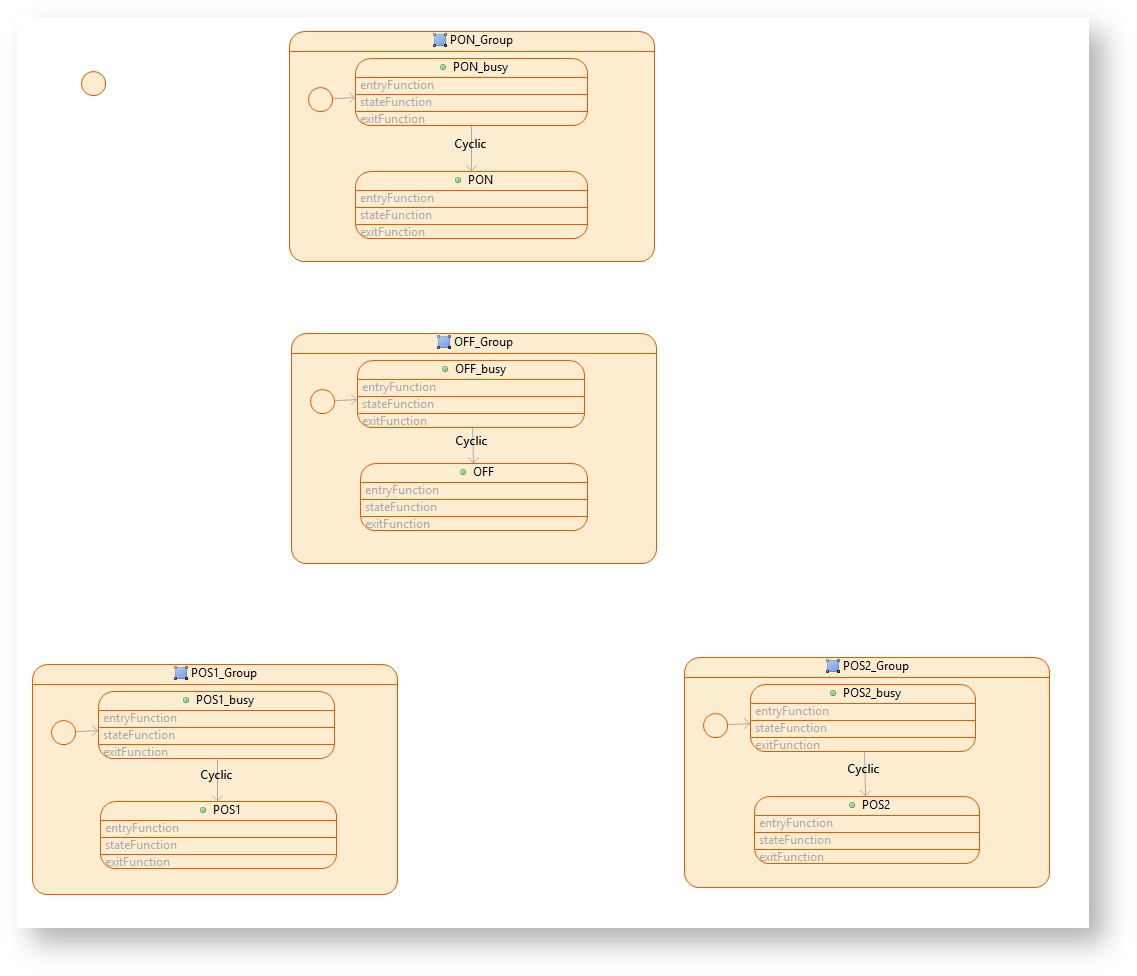
Task: Select the OFF_busy state title
Action: point(480,369)
